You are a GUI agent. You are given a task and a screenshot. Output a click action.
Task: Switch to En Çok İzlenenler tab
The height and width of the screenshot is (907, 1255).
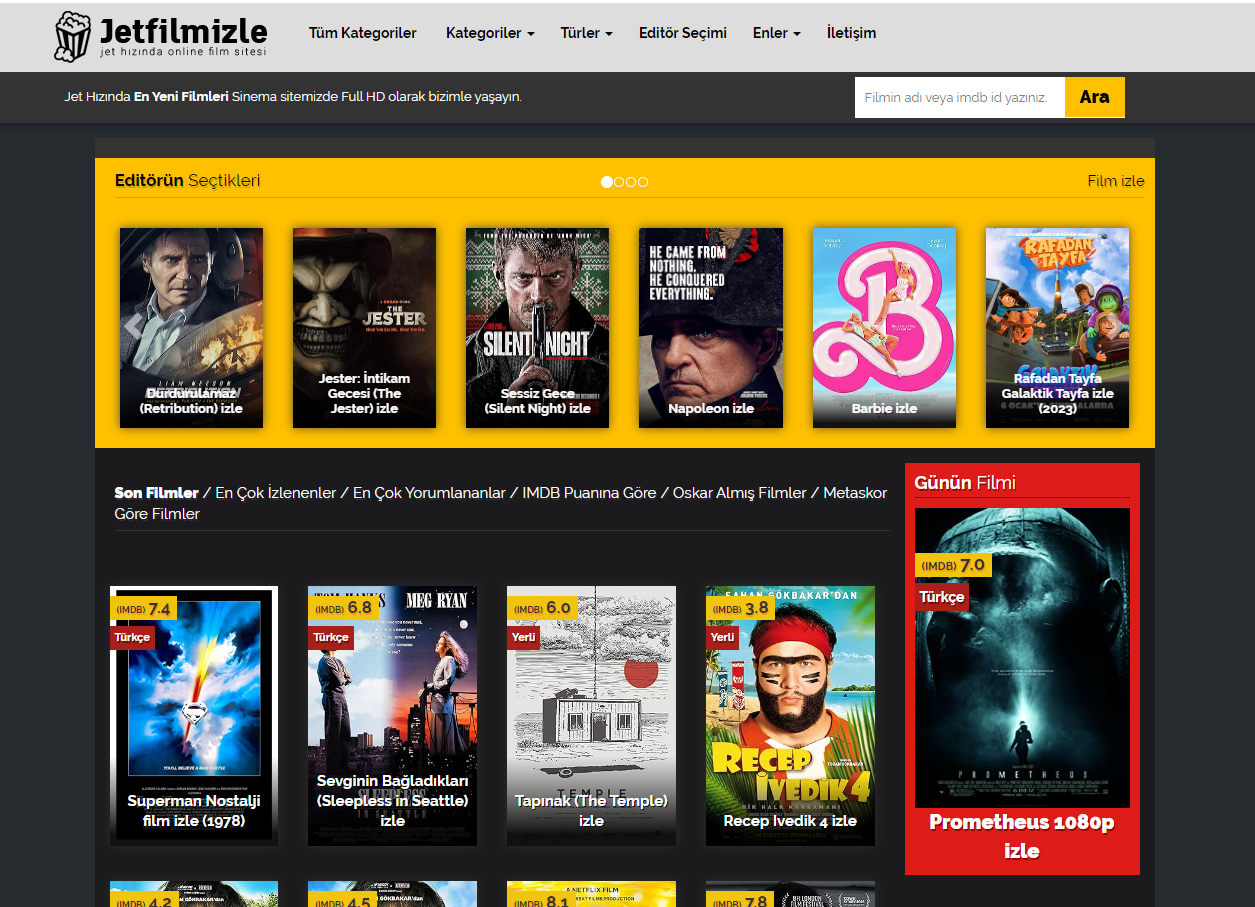[x=275, y=493]
